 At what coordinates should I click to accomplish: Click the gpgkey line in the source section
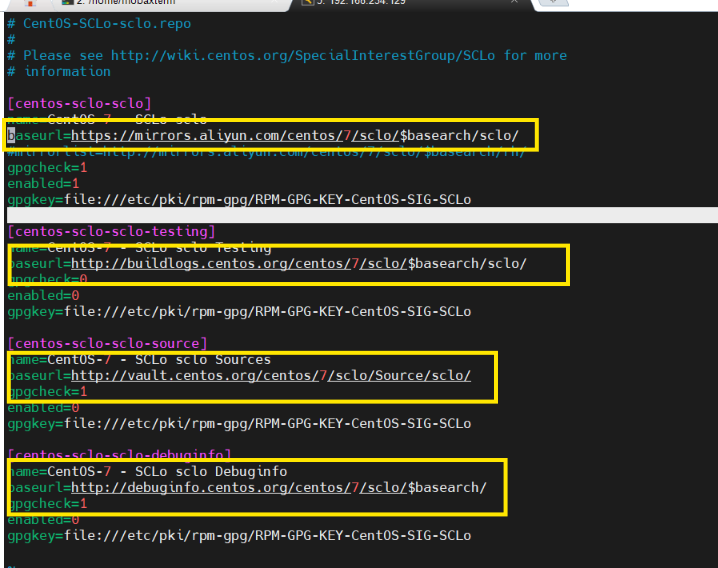click(239, 424)
